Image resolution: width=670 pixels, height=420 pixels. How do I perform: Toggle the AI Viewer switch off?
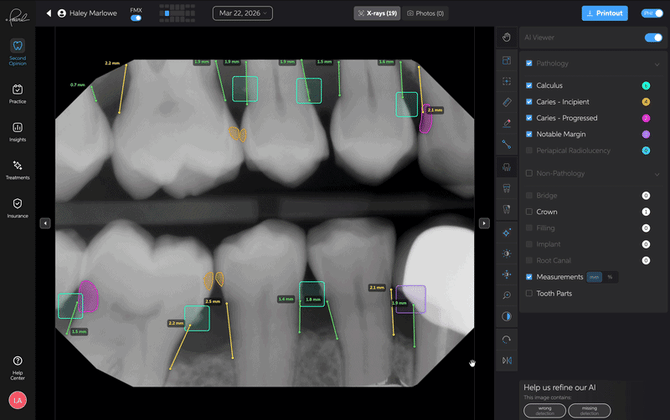(x=653, y=37)
